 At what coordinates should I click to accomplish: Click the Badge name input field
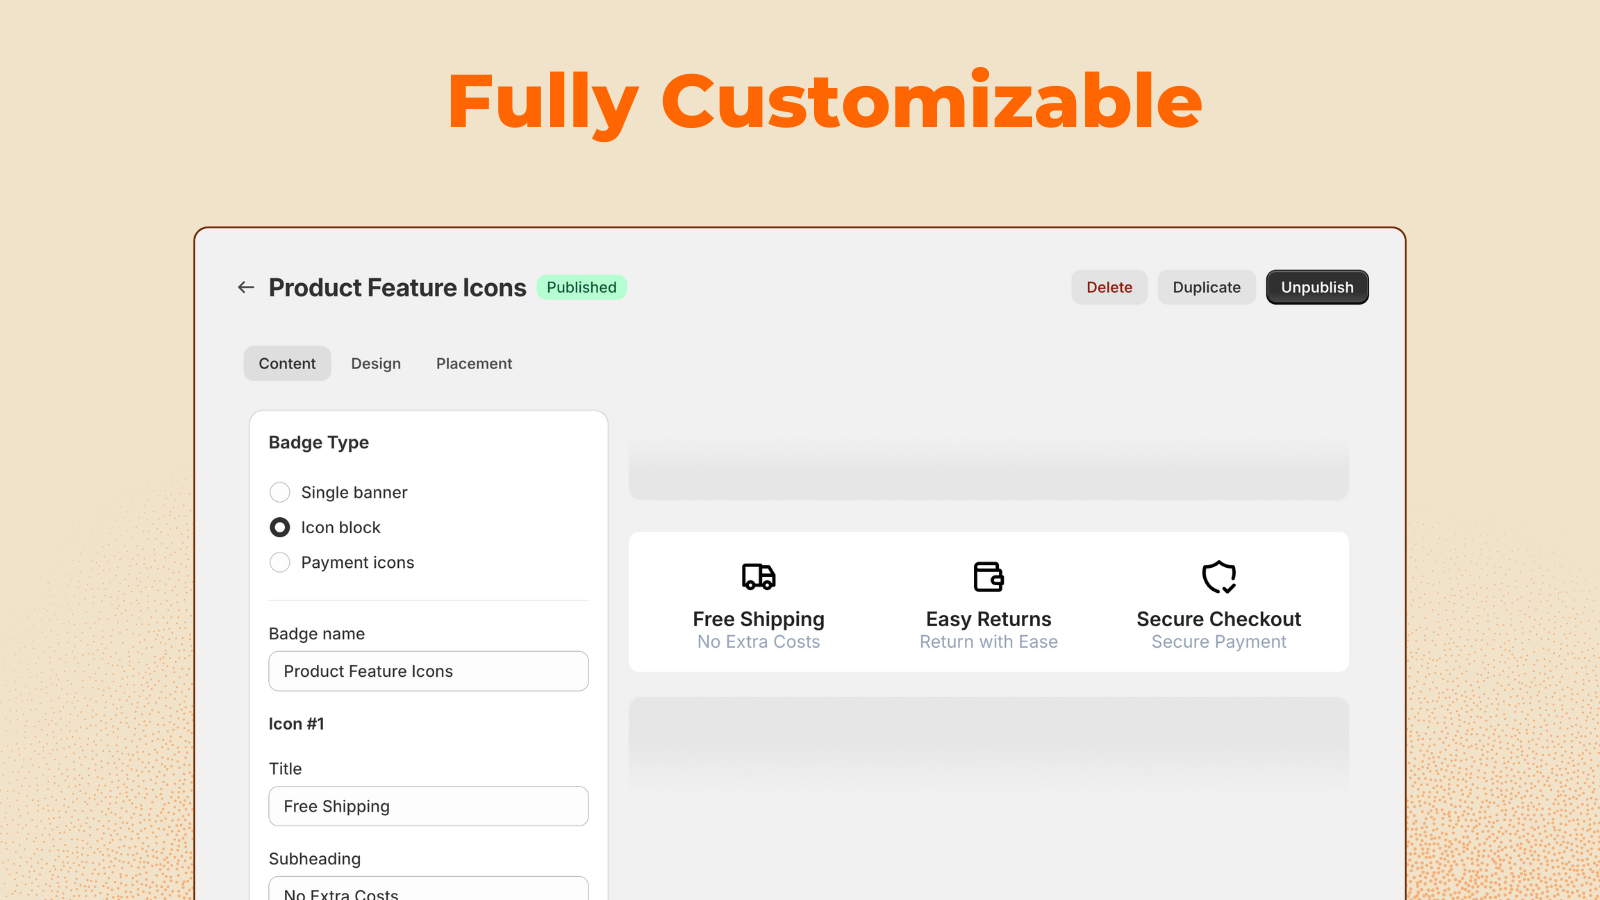pyautogui.click(x=428, y=671)
